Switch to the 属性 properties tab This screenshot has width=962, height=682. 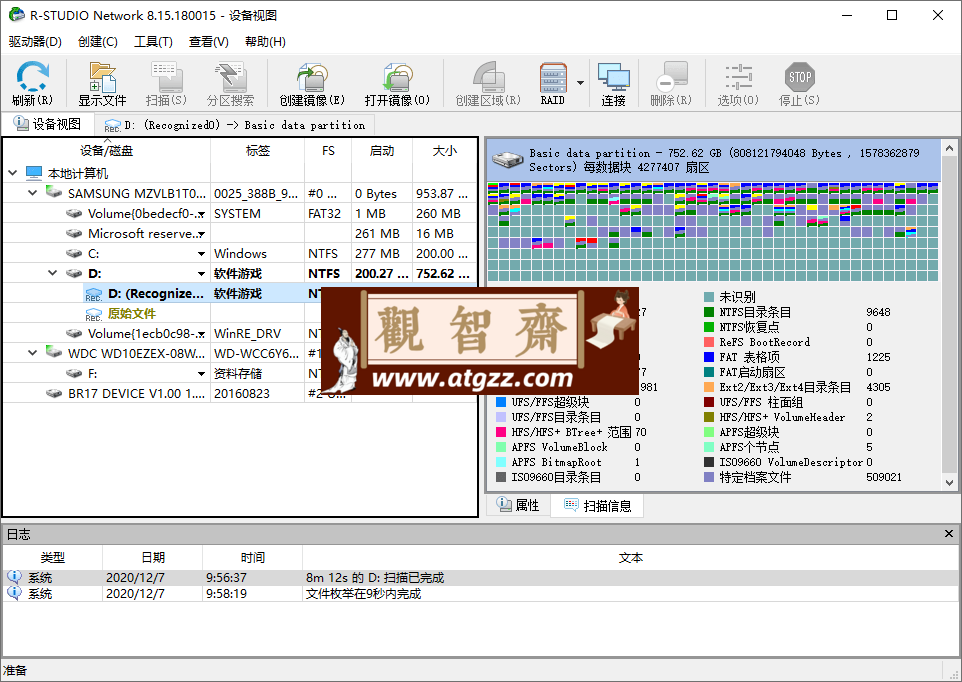coord(518,505)
